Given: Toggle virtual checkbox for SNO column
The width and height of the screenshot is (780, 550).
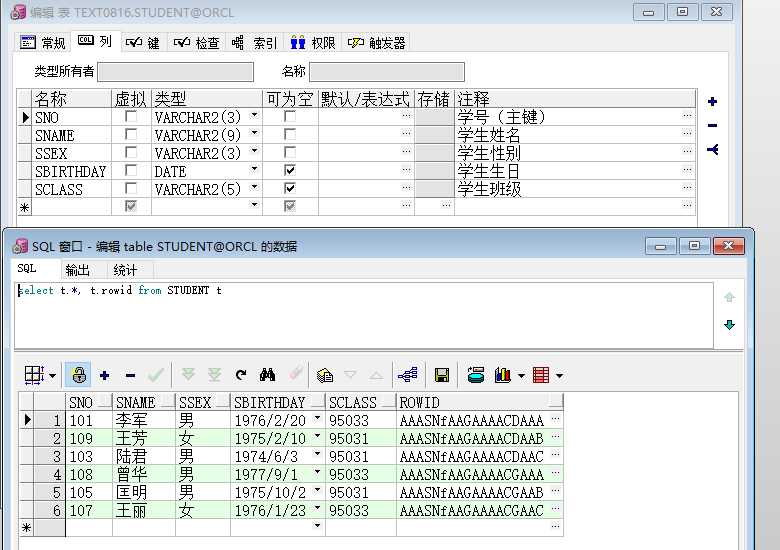Looking at the screenshot, I should (131, 116).
